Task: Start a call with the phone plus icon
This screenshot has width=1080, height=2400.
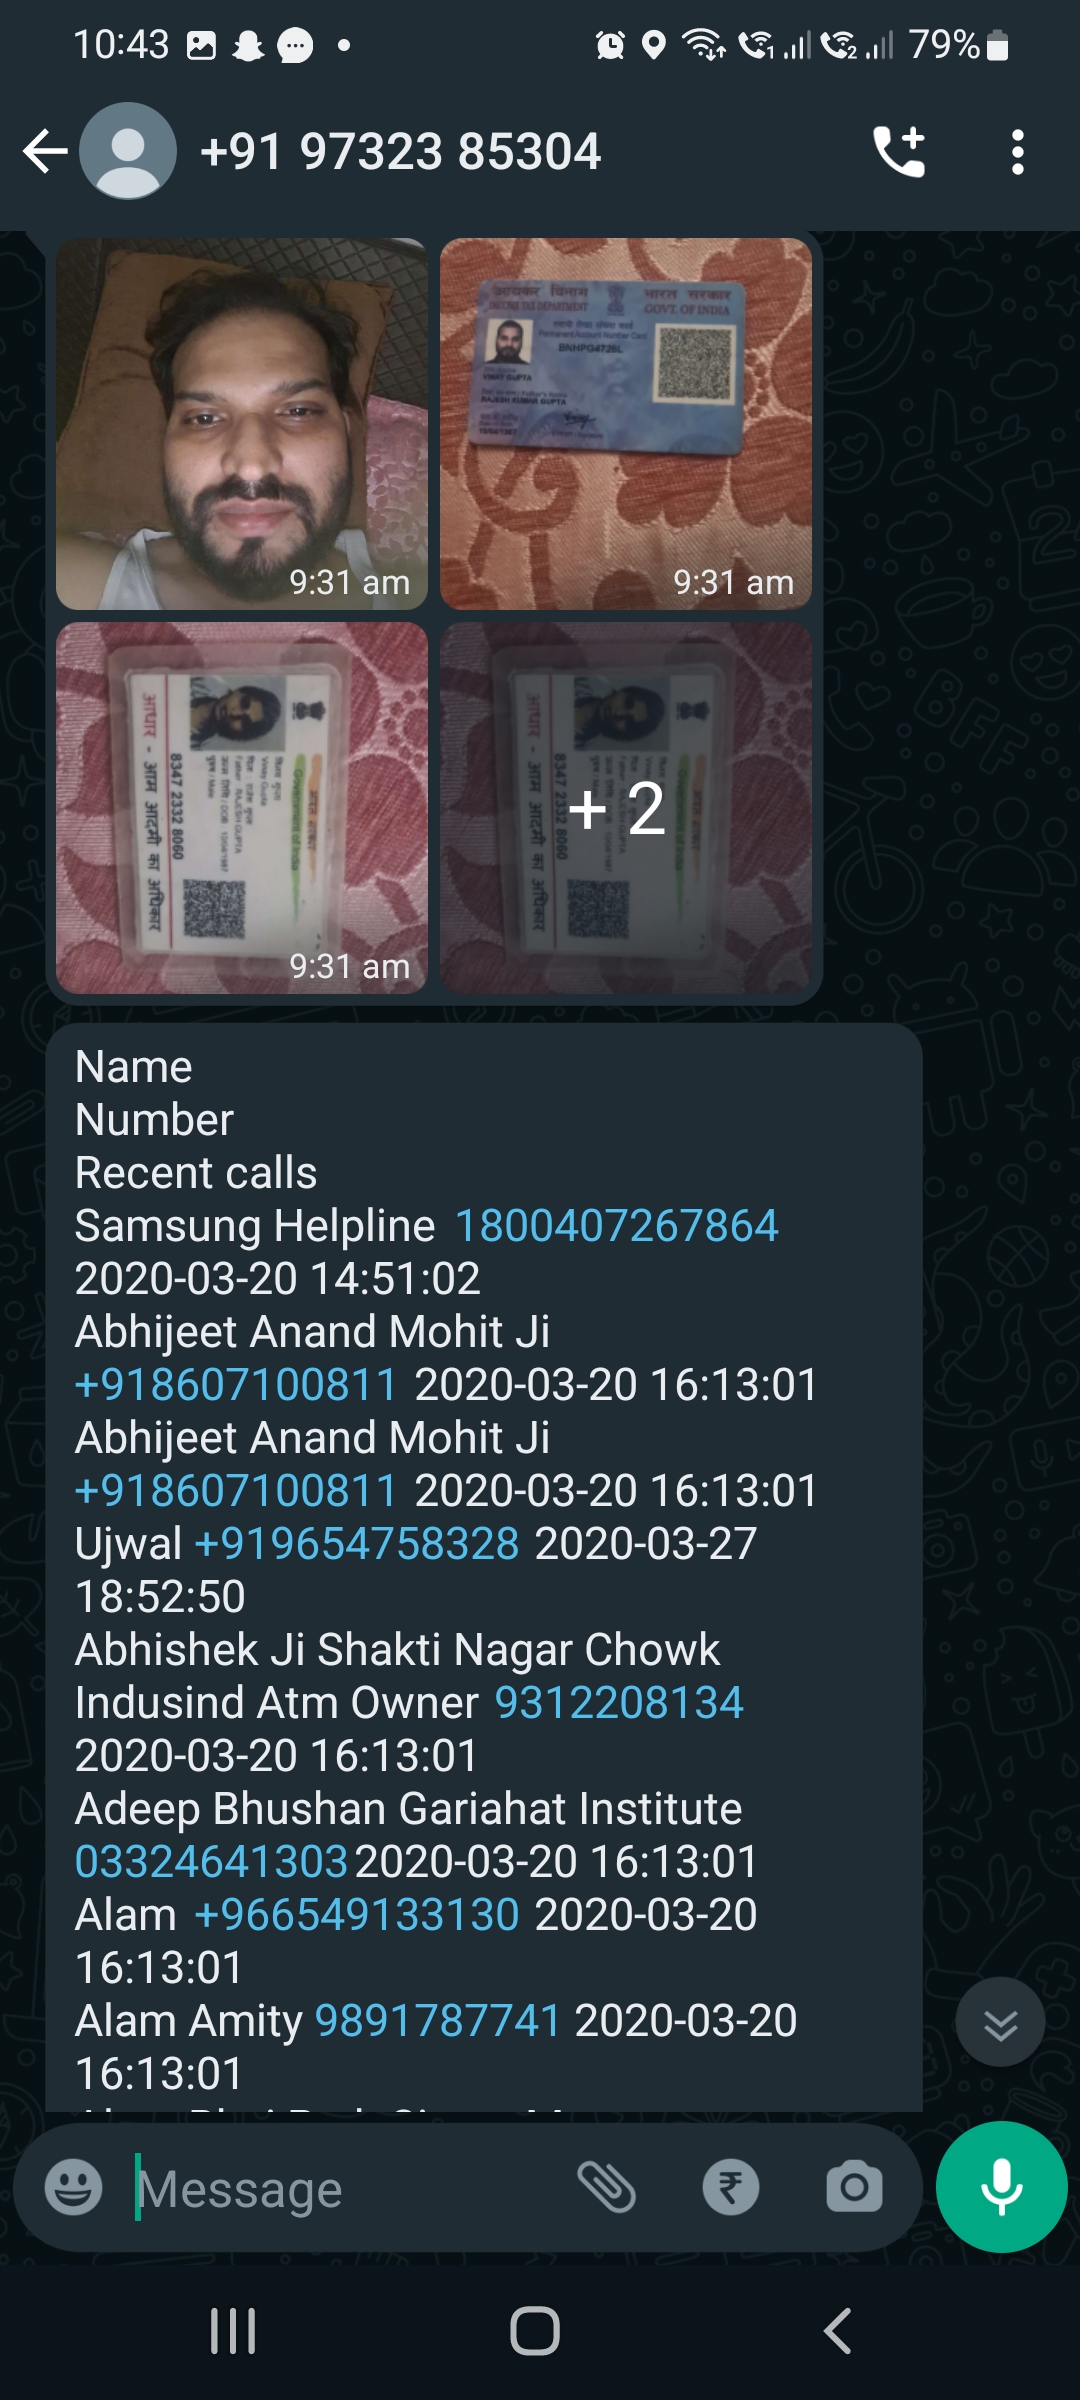Action: pyautogui.click(x=899, y=152)
